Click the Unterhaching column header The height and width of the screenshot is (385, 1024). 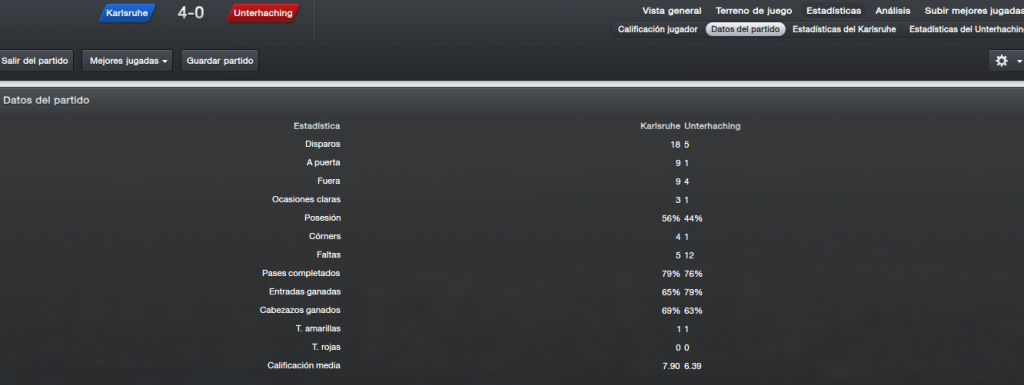click(712, 126)
